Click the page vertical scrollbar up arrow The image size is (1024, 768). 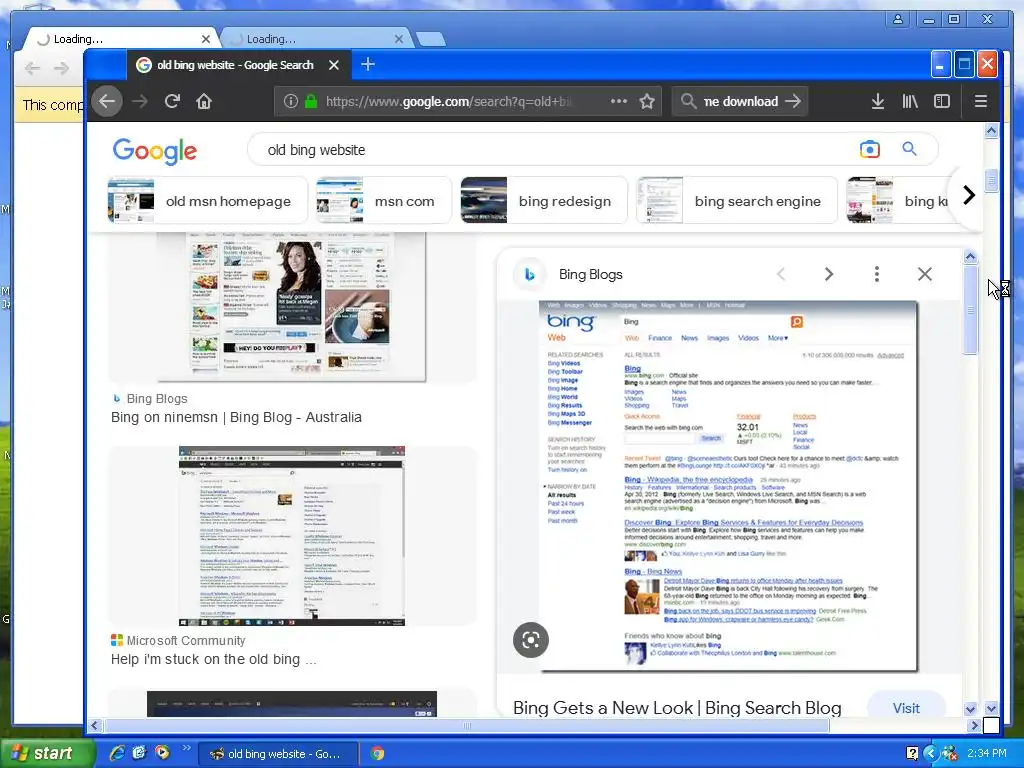click(991, 131)
